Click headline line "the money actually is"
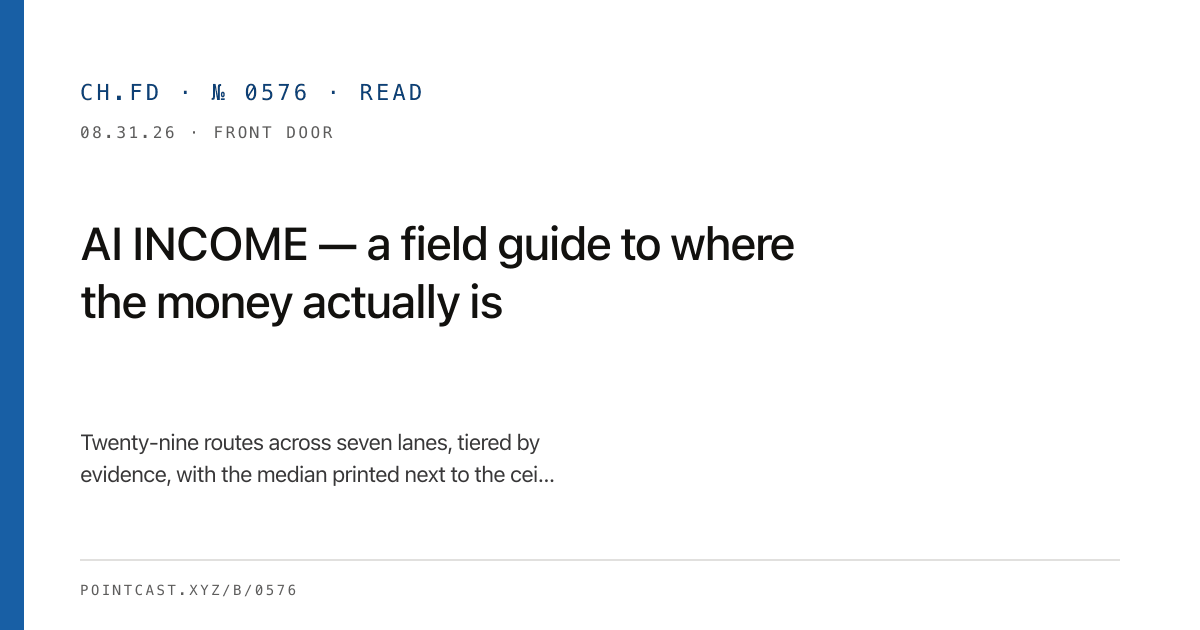 pyautogui.click(x=291, y=303)
